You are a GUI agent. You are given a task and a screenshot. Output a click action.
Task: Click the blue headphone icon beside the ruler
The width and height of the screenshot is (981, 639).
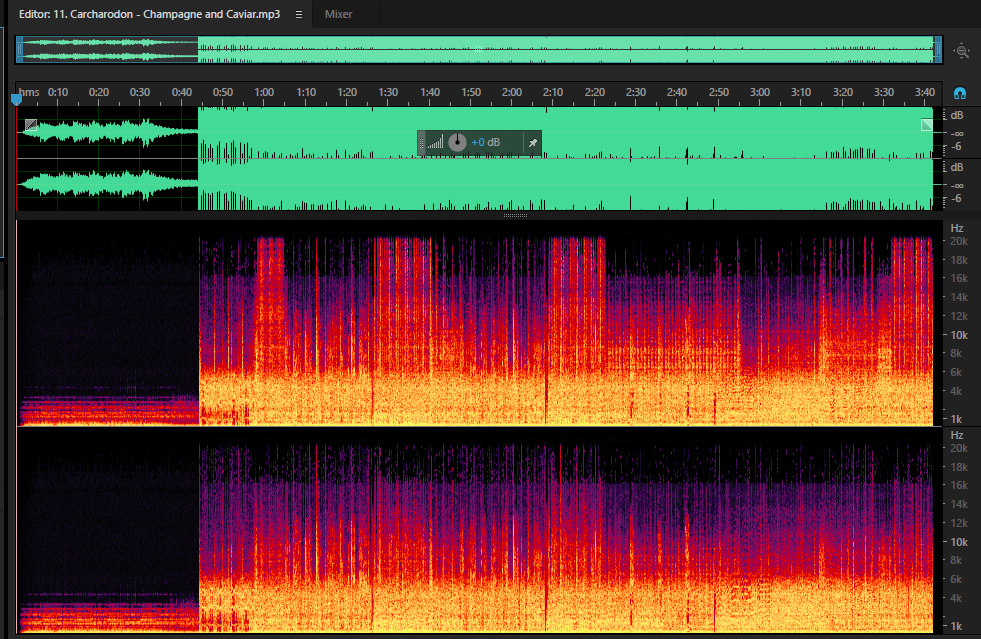click(x=960, y=93)
